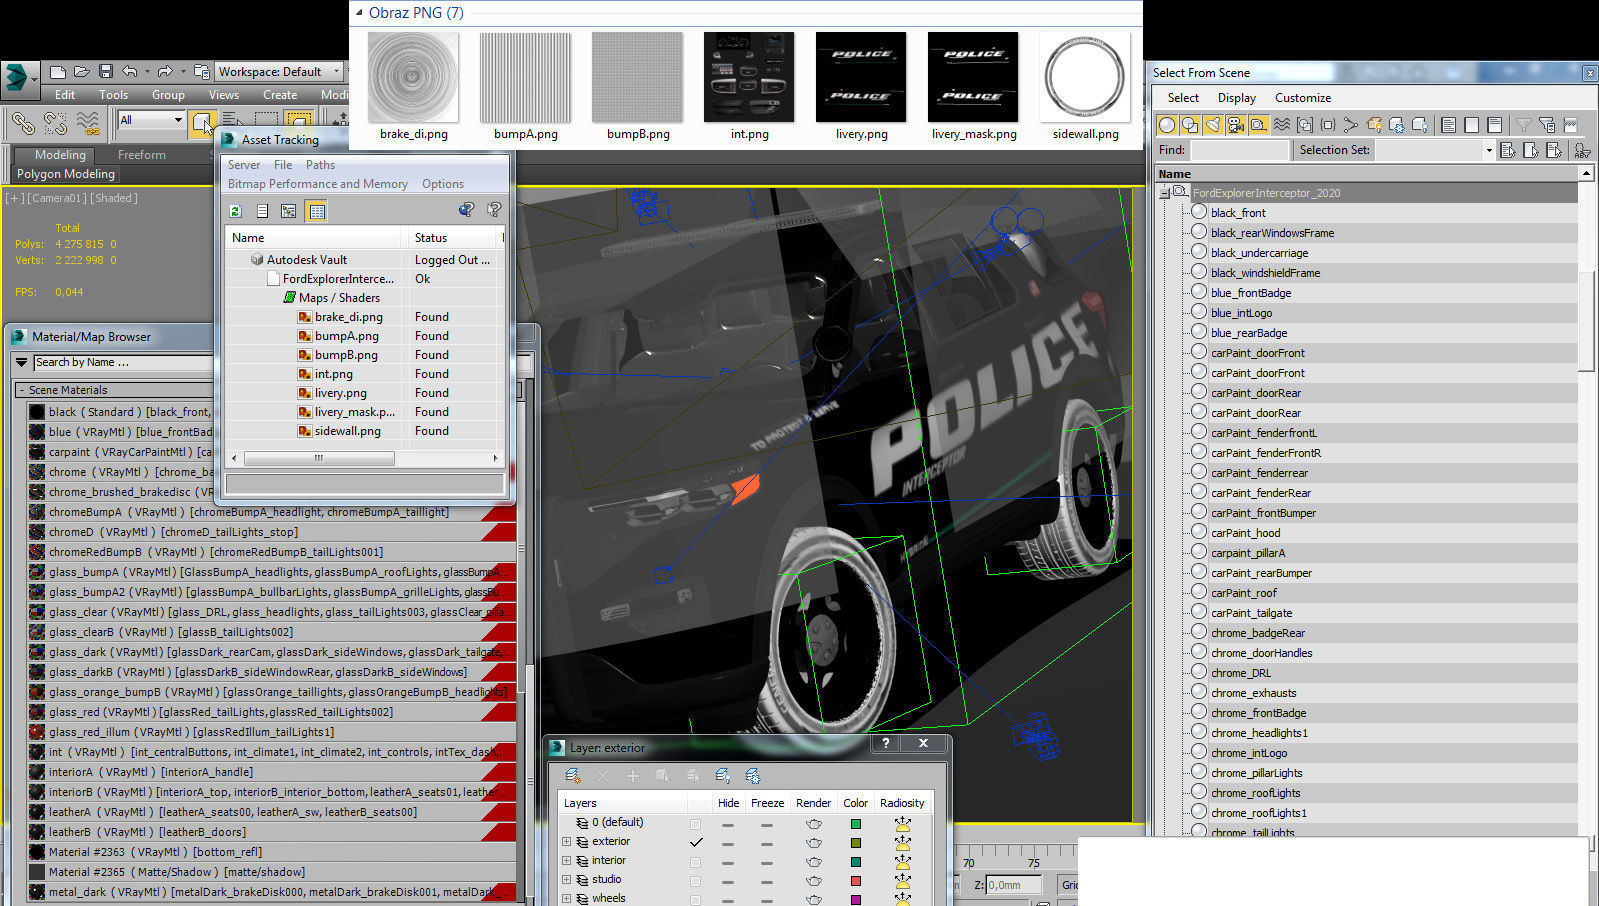
Task: Click the Unlink Selection broken chain icon
Action: click(x=56, y=123)
